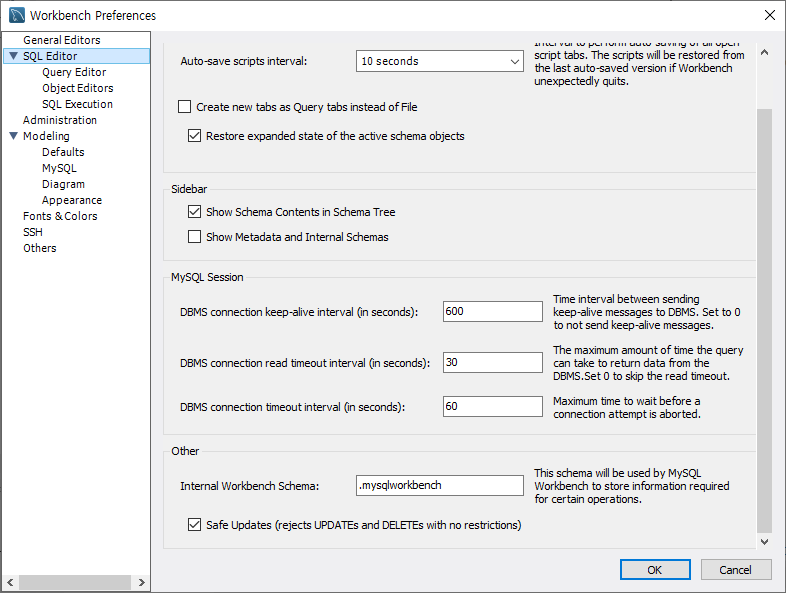Click the Other group title
786x593 pixels.
185,451
